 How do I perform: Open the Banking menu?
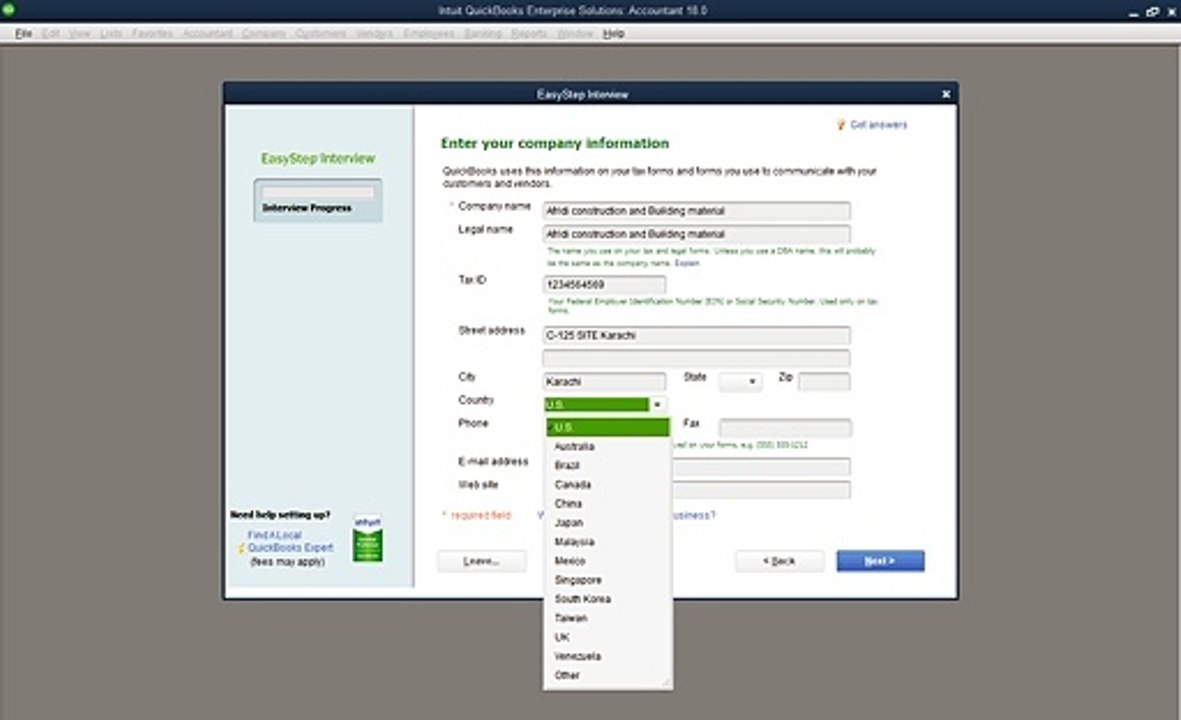click(483, 34)
